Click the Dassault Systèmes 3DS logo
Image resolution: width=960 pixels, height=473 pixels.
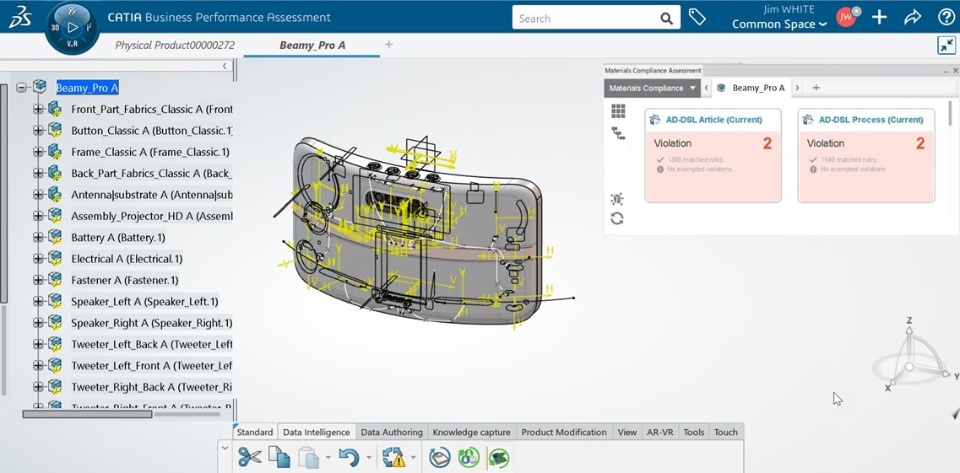(20, 17)
